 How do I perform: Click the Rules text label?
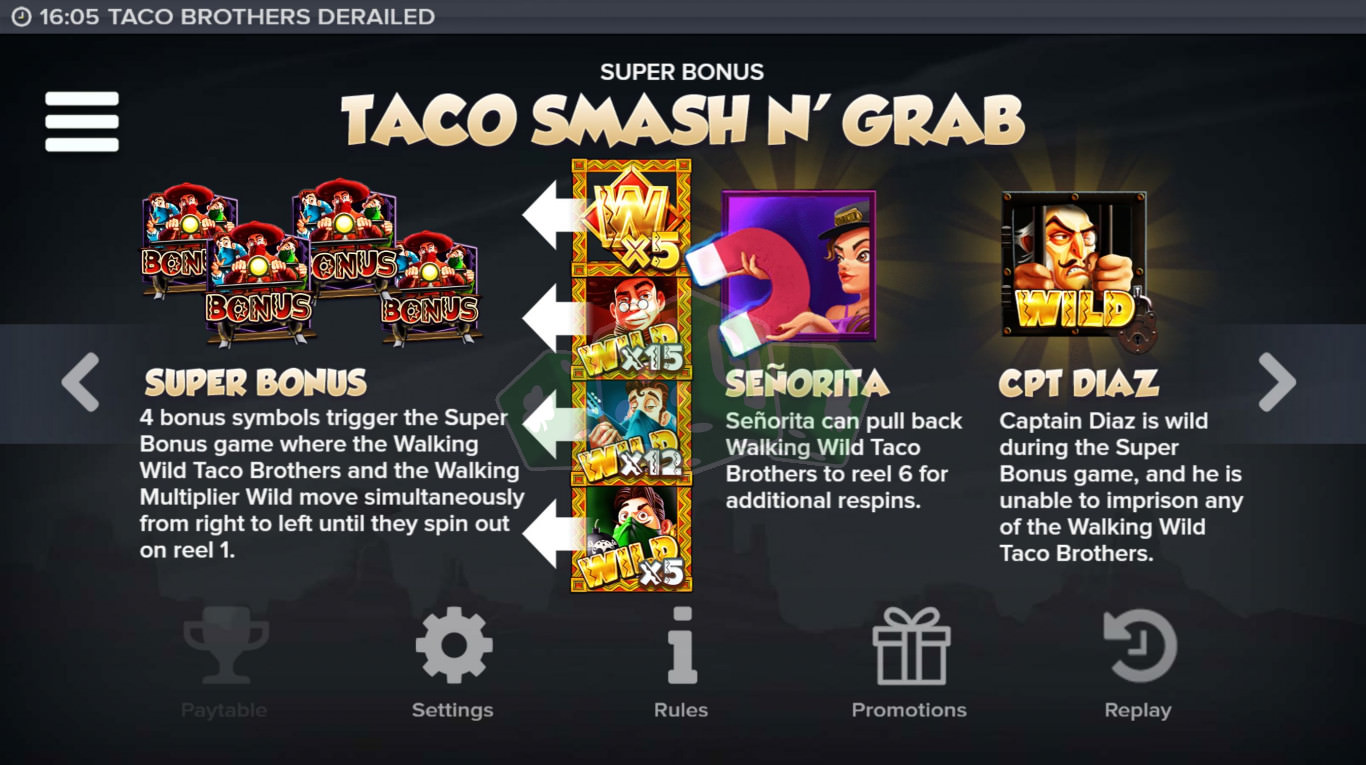[681, 710]
